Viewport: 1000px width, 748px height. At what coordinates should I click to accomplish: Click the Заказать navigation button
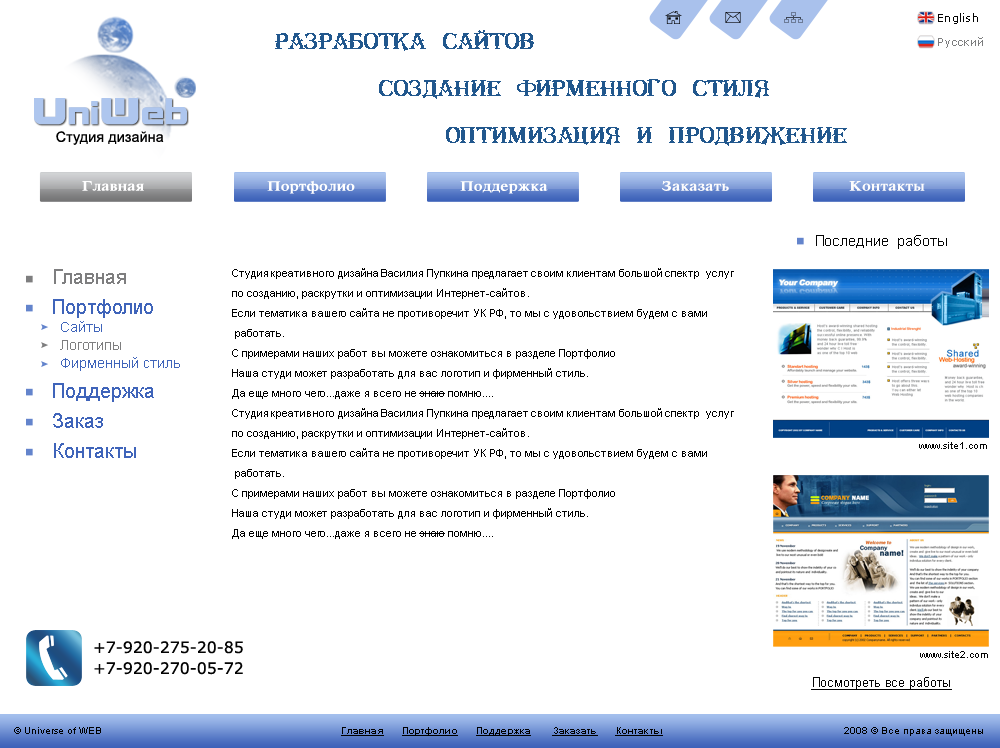click(695, 186)
